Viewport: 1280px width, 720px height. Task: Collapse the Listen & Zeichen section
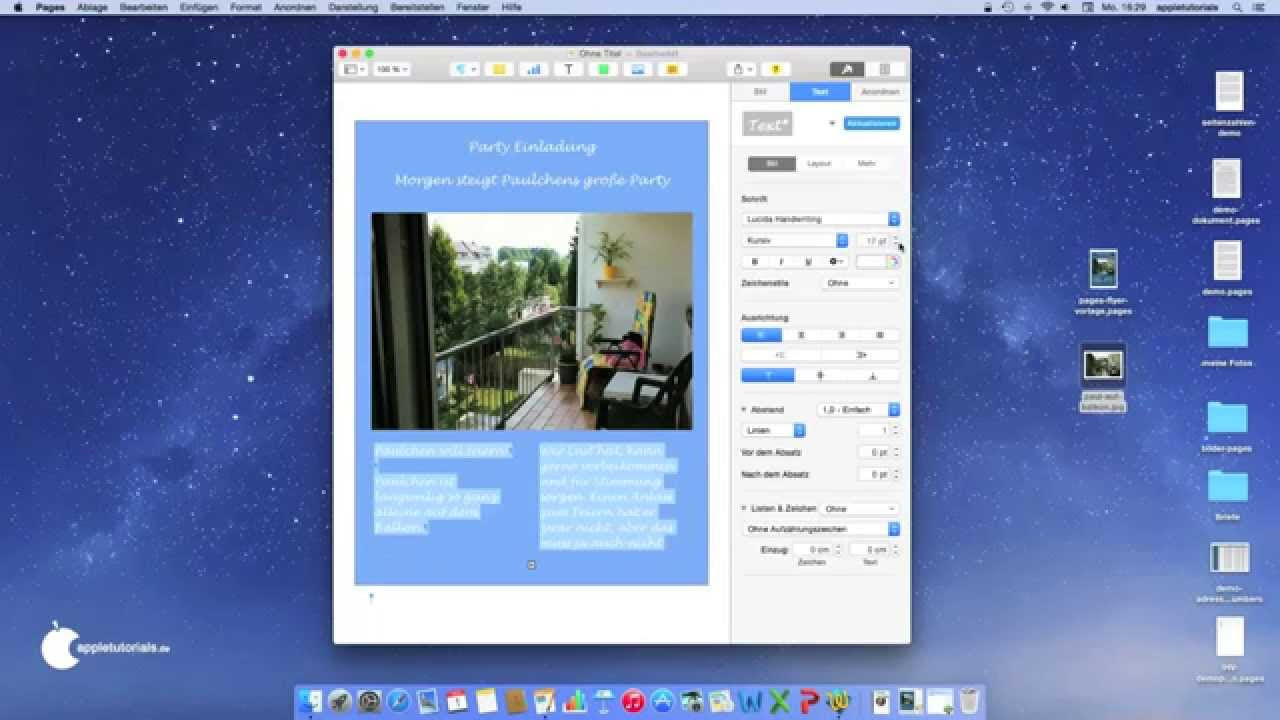(744, 509)
